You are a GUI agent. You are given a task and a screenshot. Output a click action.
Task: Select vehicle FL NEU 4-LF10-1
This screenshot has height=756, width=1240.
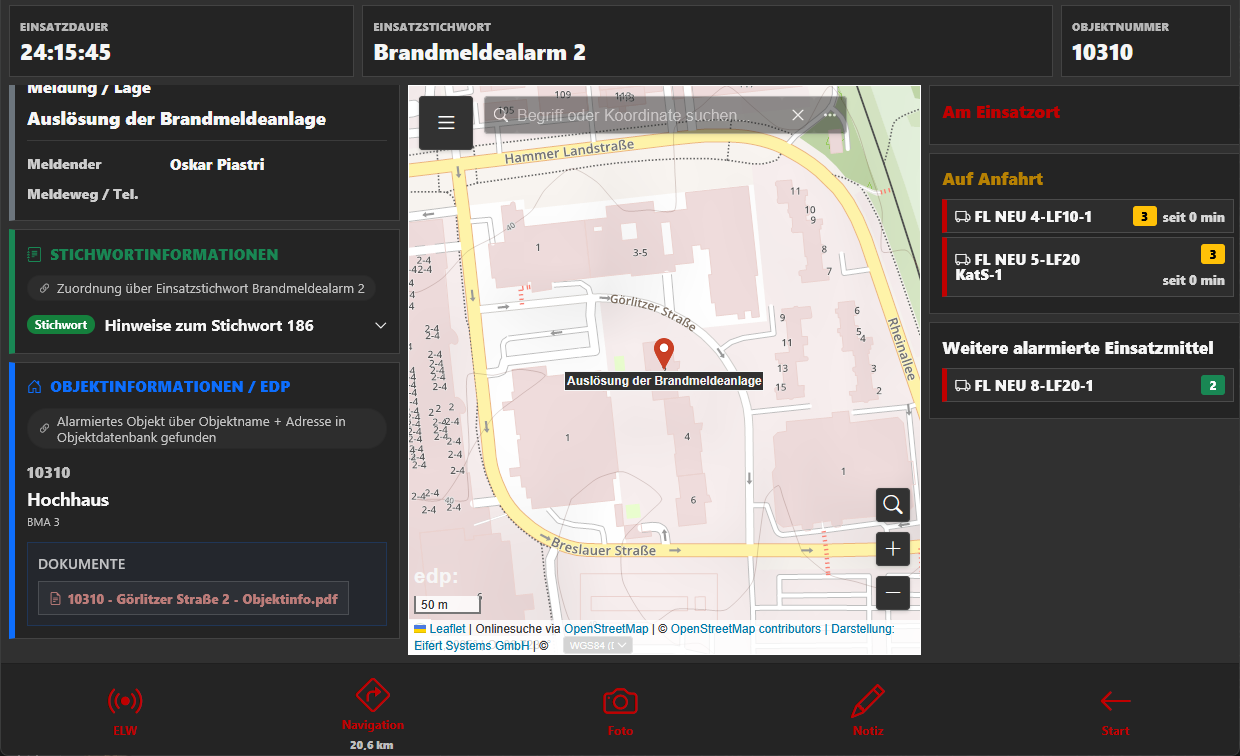1085,216
